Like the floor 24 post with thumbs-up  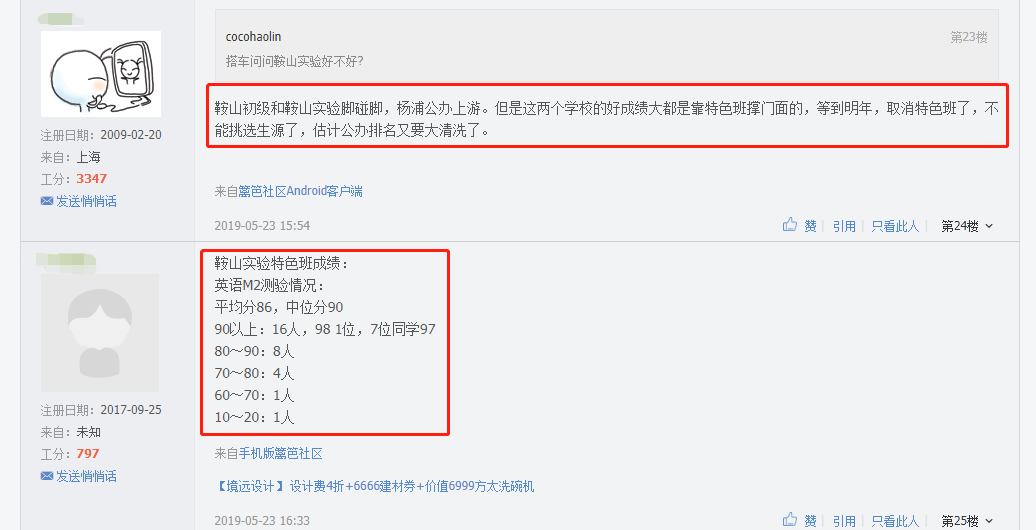790,225
